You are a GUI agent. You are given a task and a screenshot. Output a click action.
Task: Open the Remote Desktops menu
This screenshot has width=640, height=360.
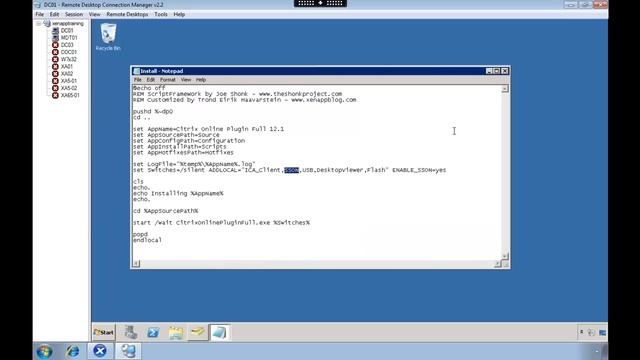tap(127, 14)
